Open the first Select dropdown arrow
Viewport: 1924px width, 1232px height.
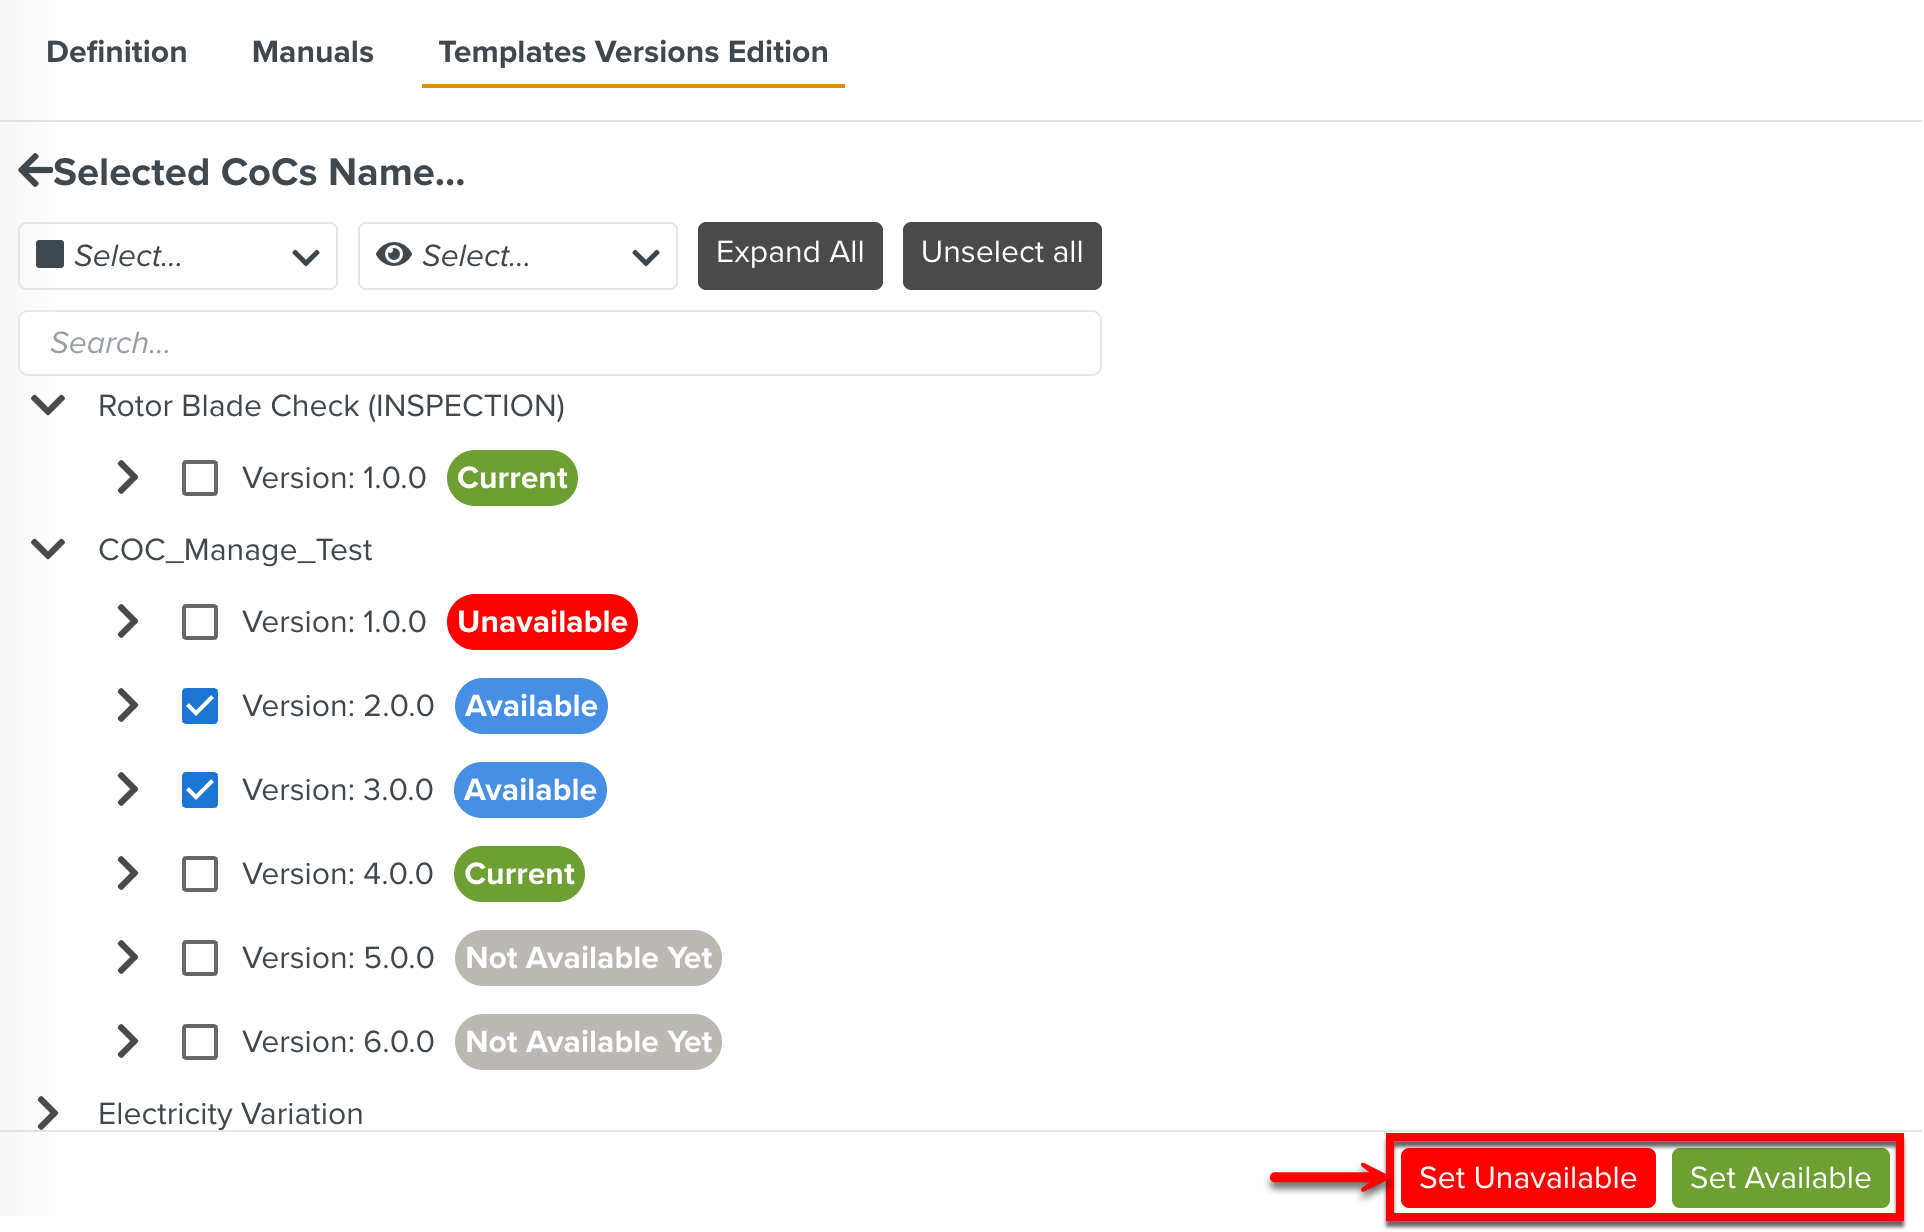pyautogui.click(x=305, y=257)
